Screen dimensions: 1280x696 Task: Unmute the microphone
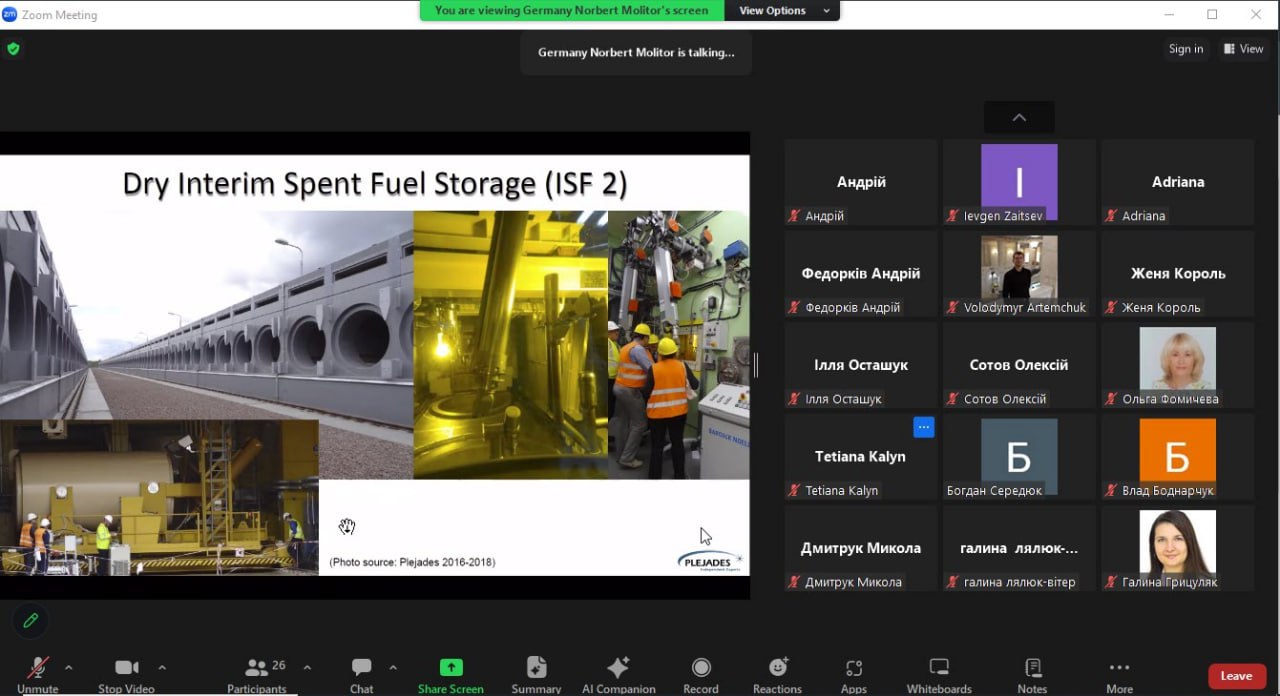(x=38, y=668)
